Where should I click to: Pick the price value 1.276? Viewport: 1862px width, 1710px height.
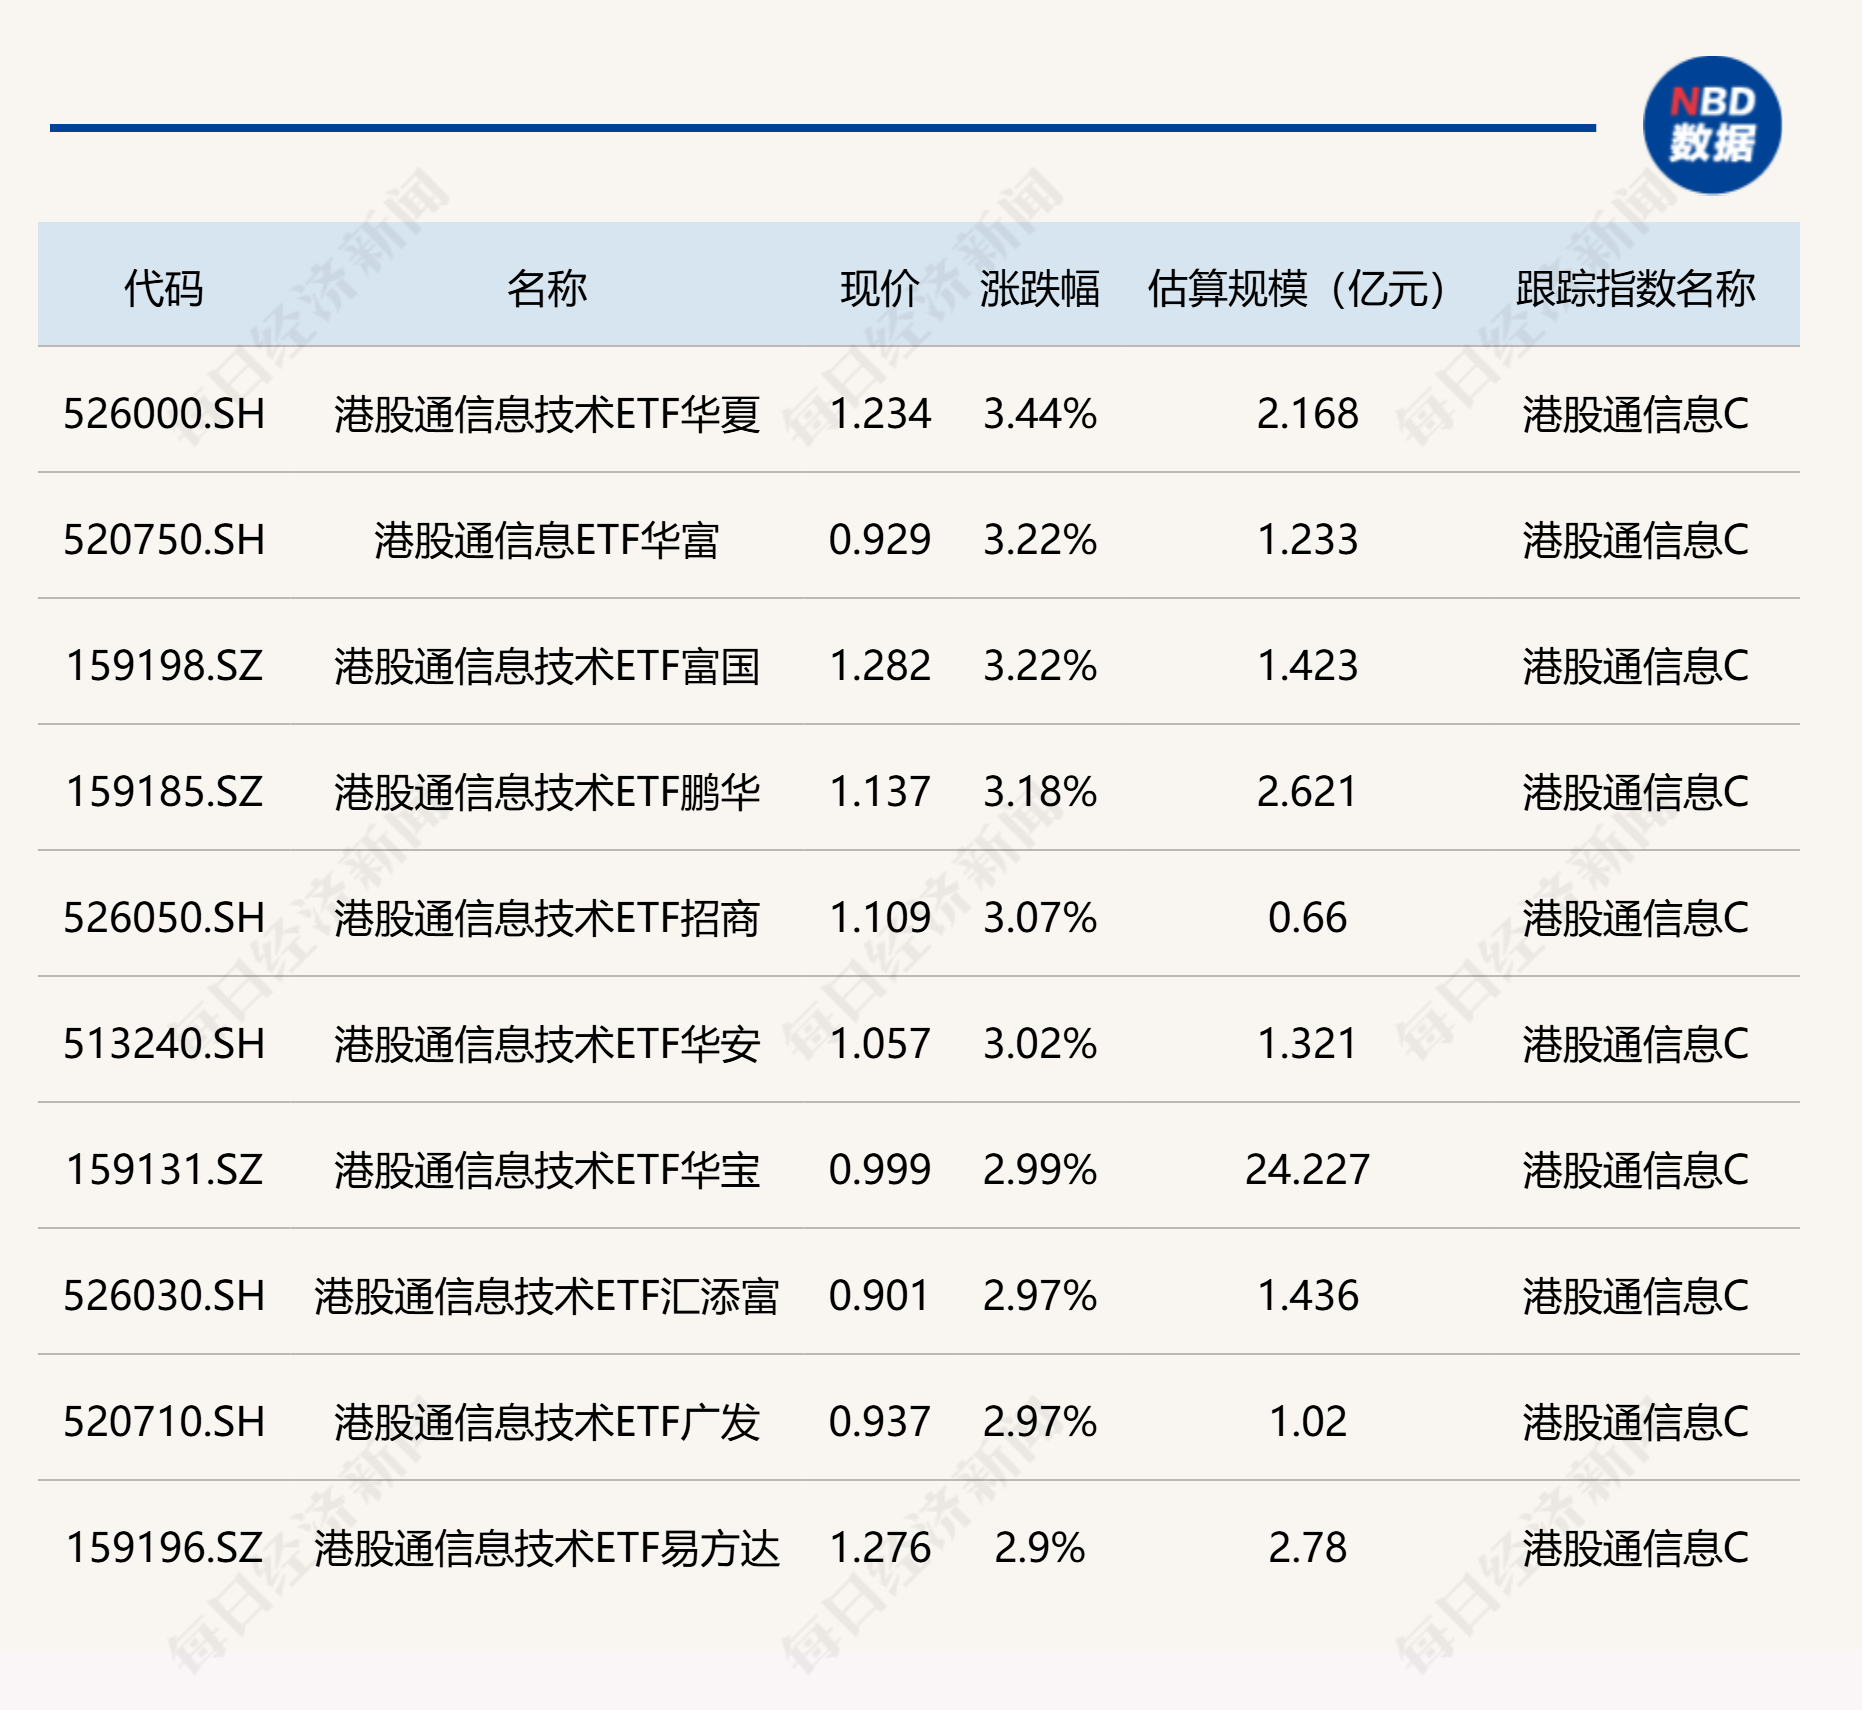click(880, 1548)
